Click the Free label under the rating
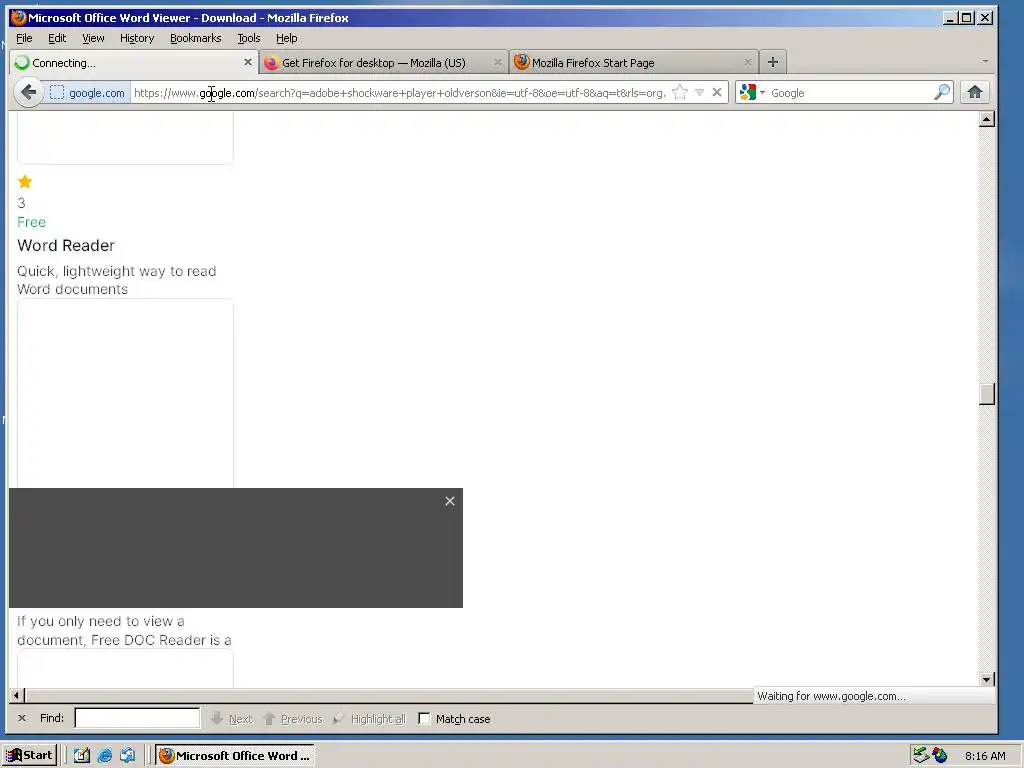The image size is (1024, 768). [x=31, y=222]
